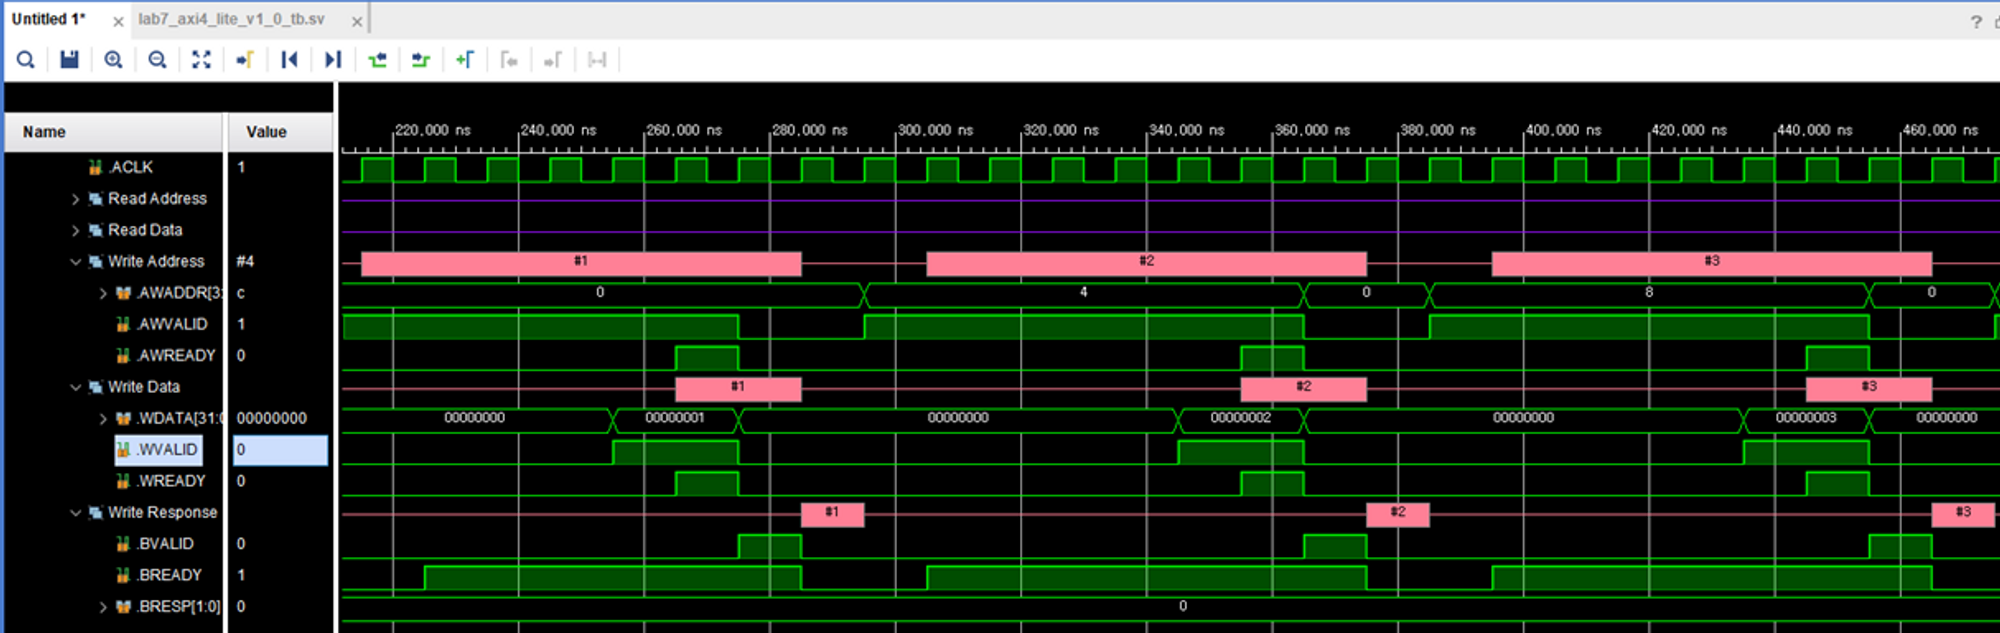Select the WVALID signal name
Image resolution: width=2000 pixels, height=633 pixels.
[x=167, y=450]
